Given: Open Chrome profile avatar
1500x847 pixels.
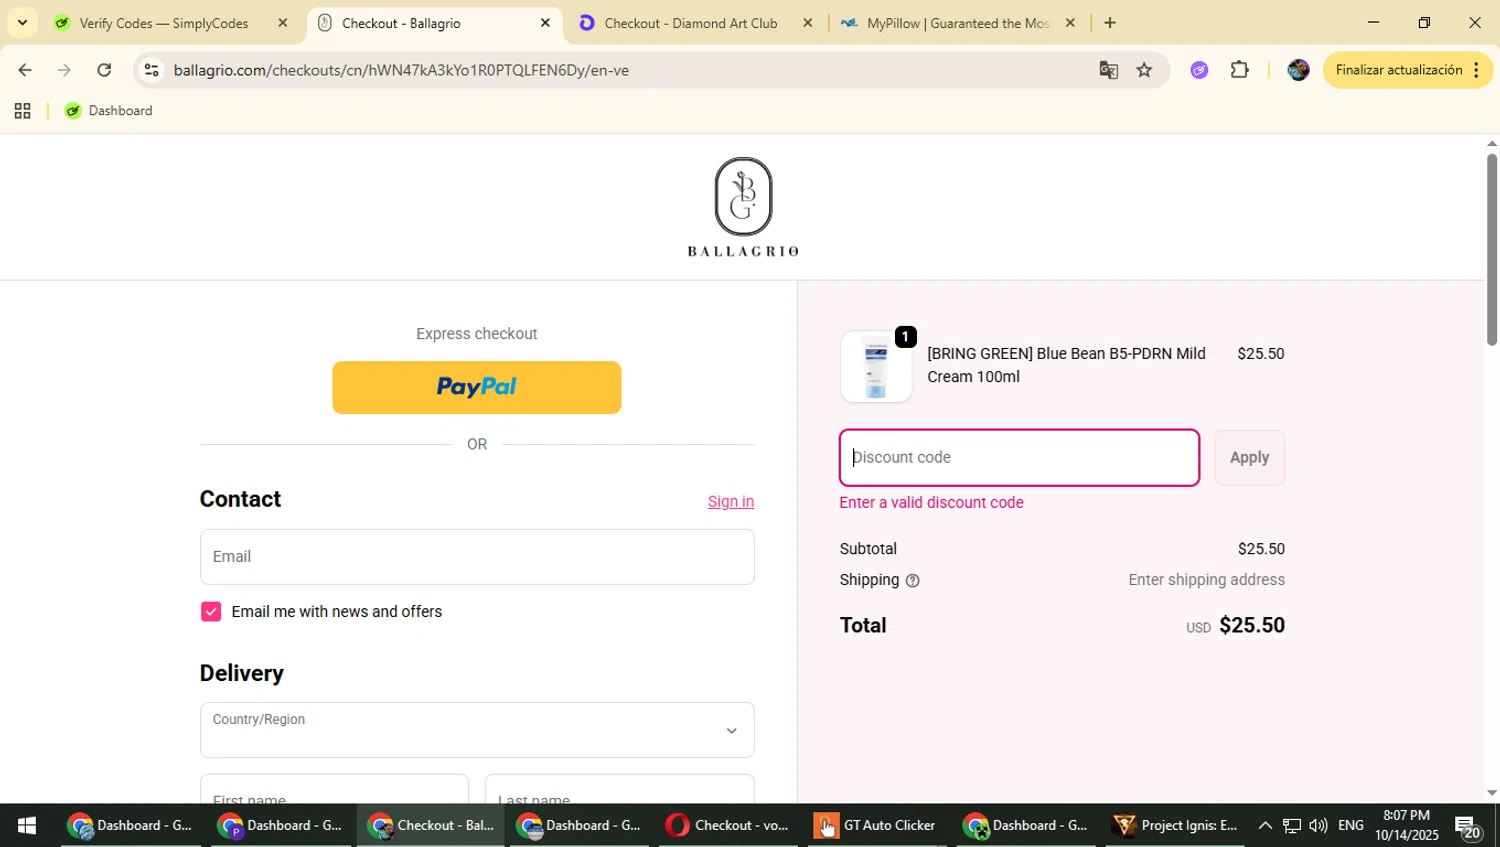Looking at the screenshot, I should pos(1298,70).
